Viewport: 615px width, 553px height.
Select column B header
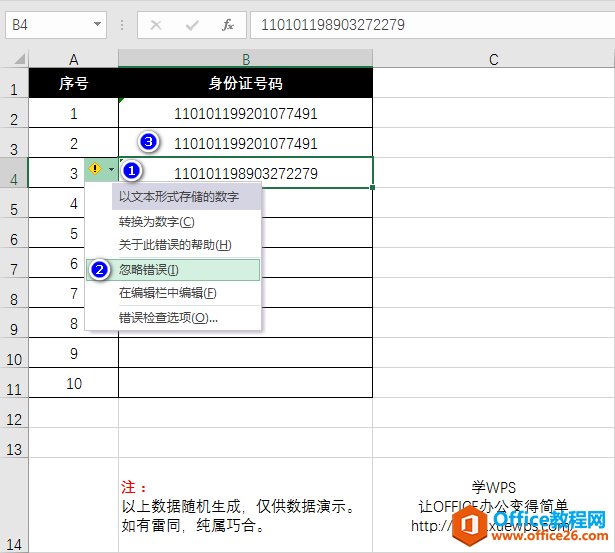click(246, 59)
